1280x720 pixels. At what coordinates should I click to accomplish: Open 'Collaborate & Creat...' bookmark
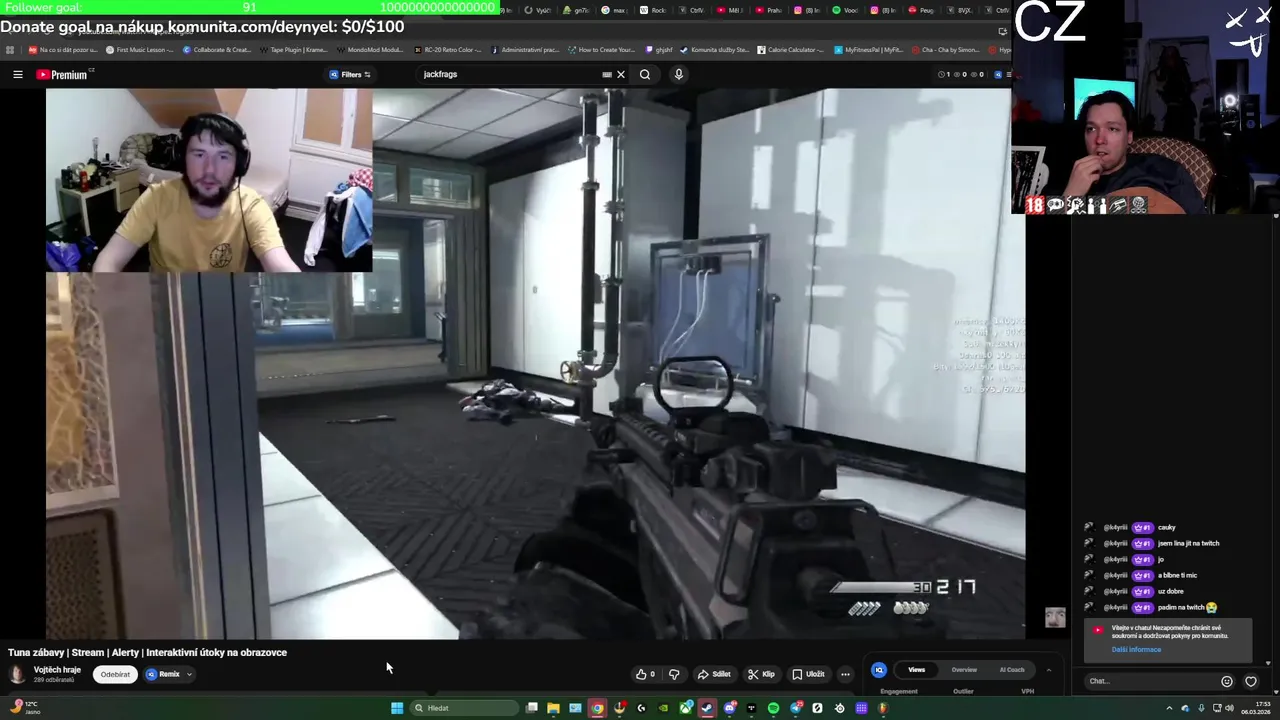coord(217,49)
